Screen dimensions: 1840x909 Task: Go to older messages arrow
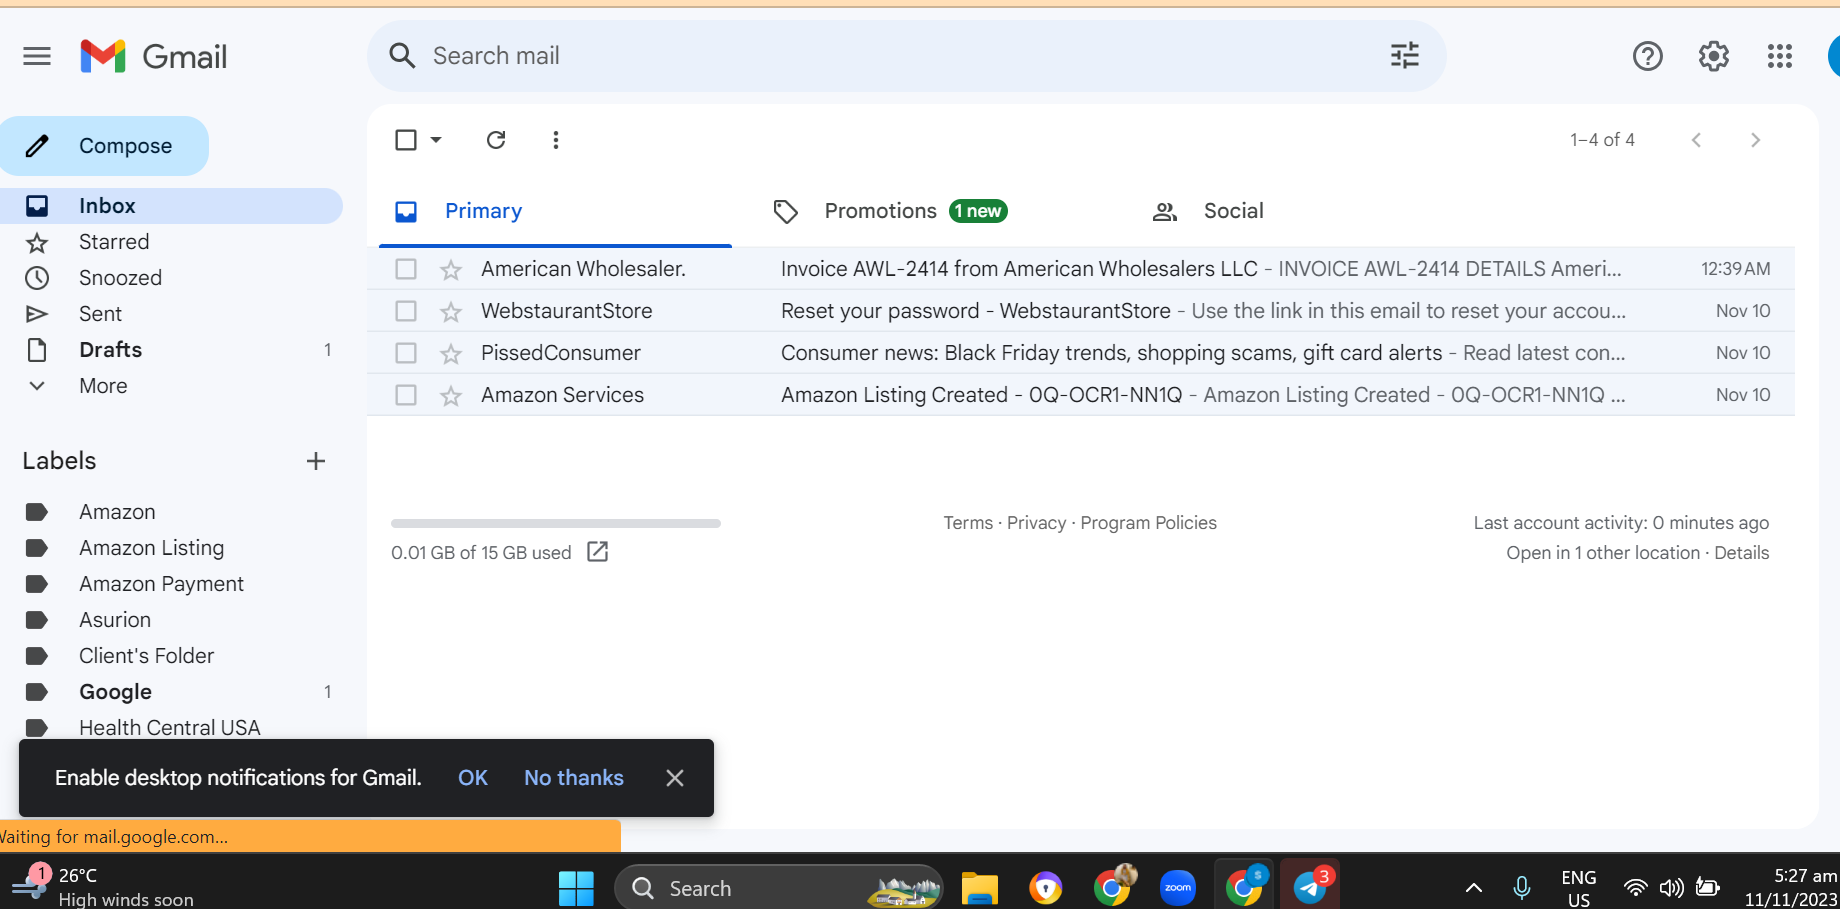coord(1756,140)
